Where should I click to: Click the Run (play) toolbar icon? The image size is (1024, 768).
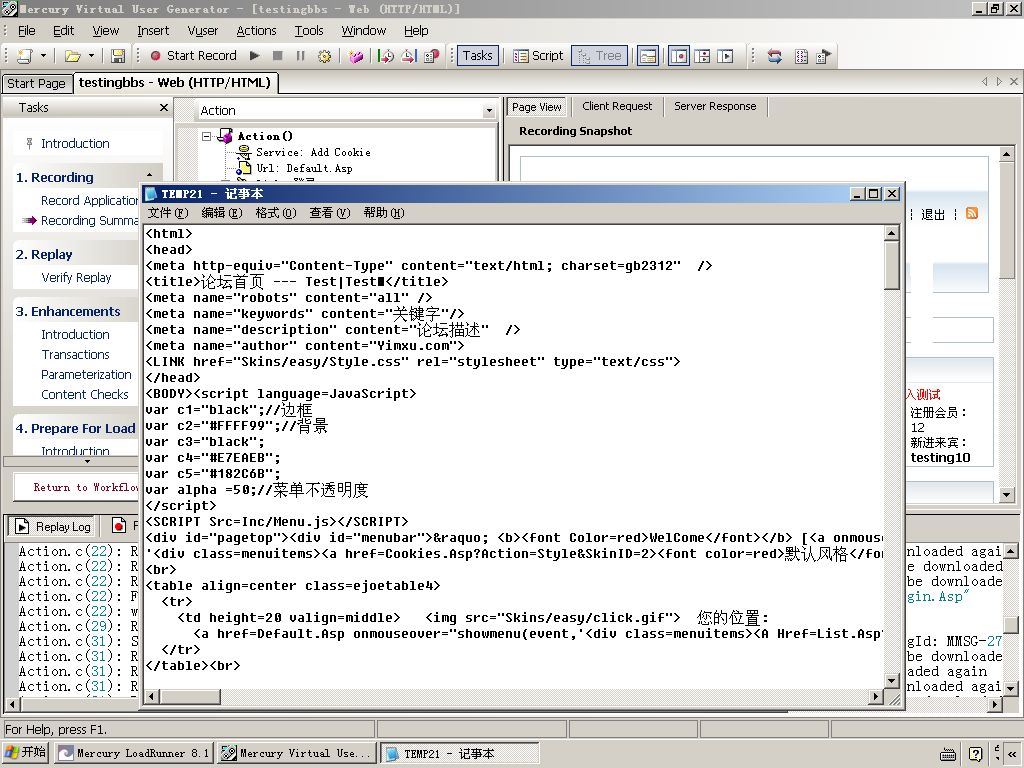tap(255, 56)
